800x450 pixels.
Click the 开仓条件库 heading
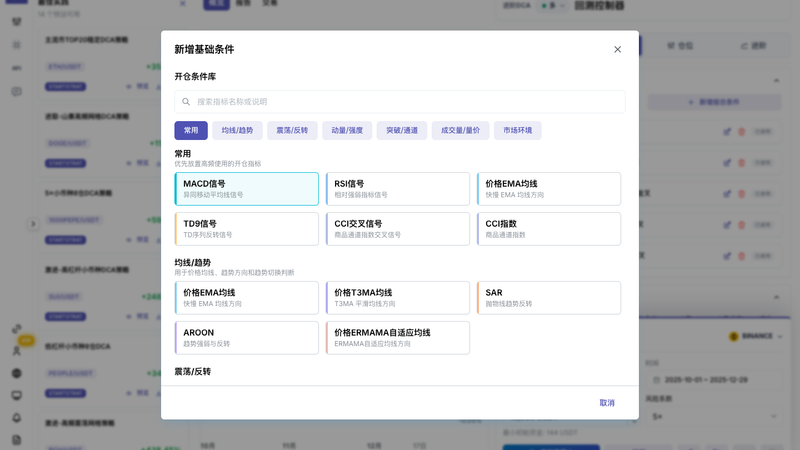[195, 77]
